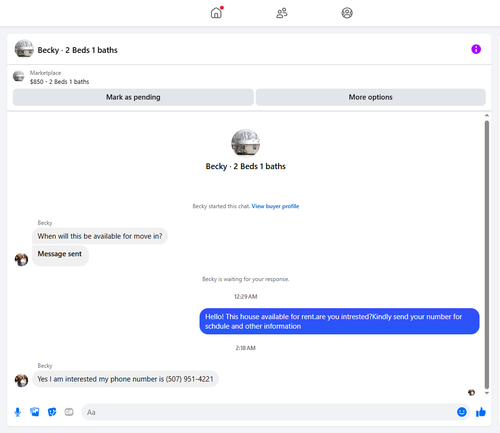The width and height of the screenshot is (500, 433).
Task: Click Becky's avatar beside Message sent
Action: (x=21, y=260)
